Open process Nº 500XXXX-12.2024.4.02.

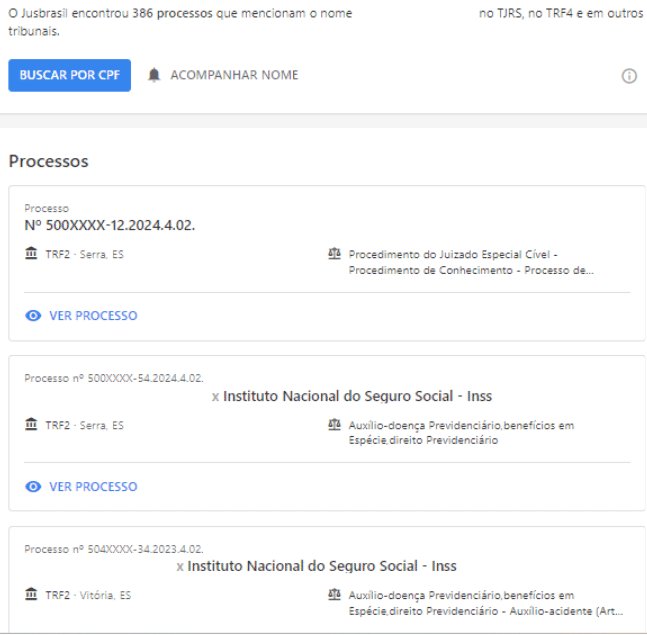pyautogui.click(x=109, y=225)
